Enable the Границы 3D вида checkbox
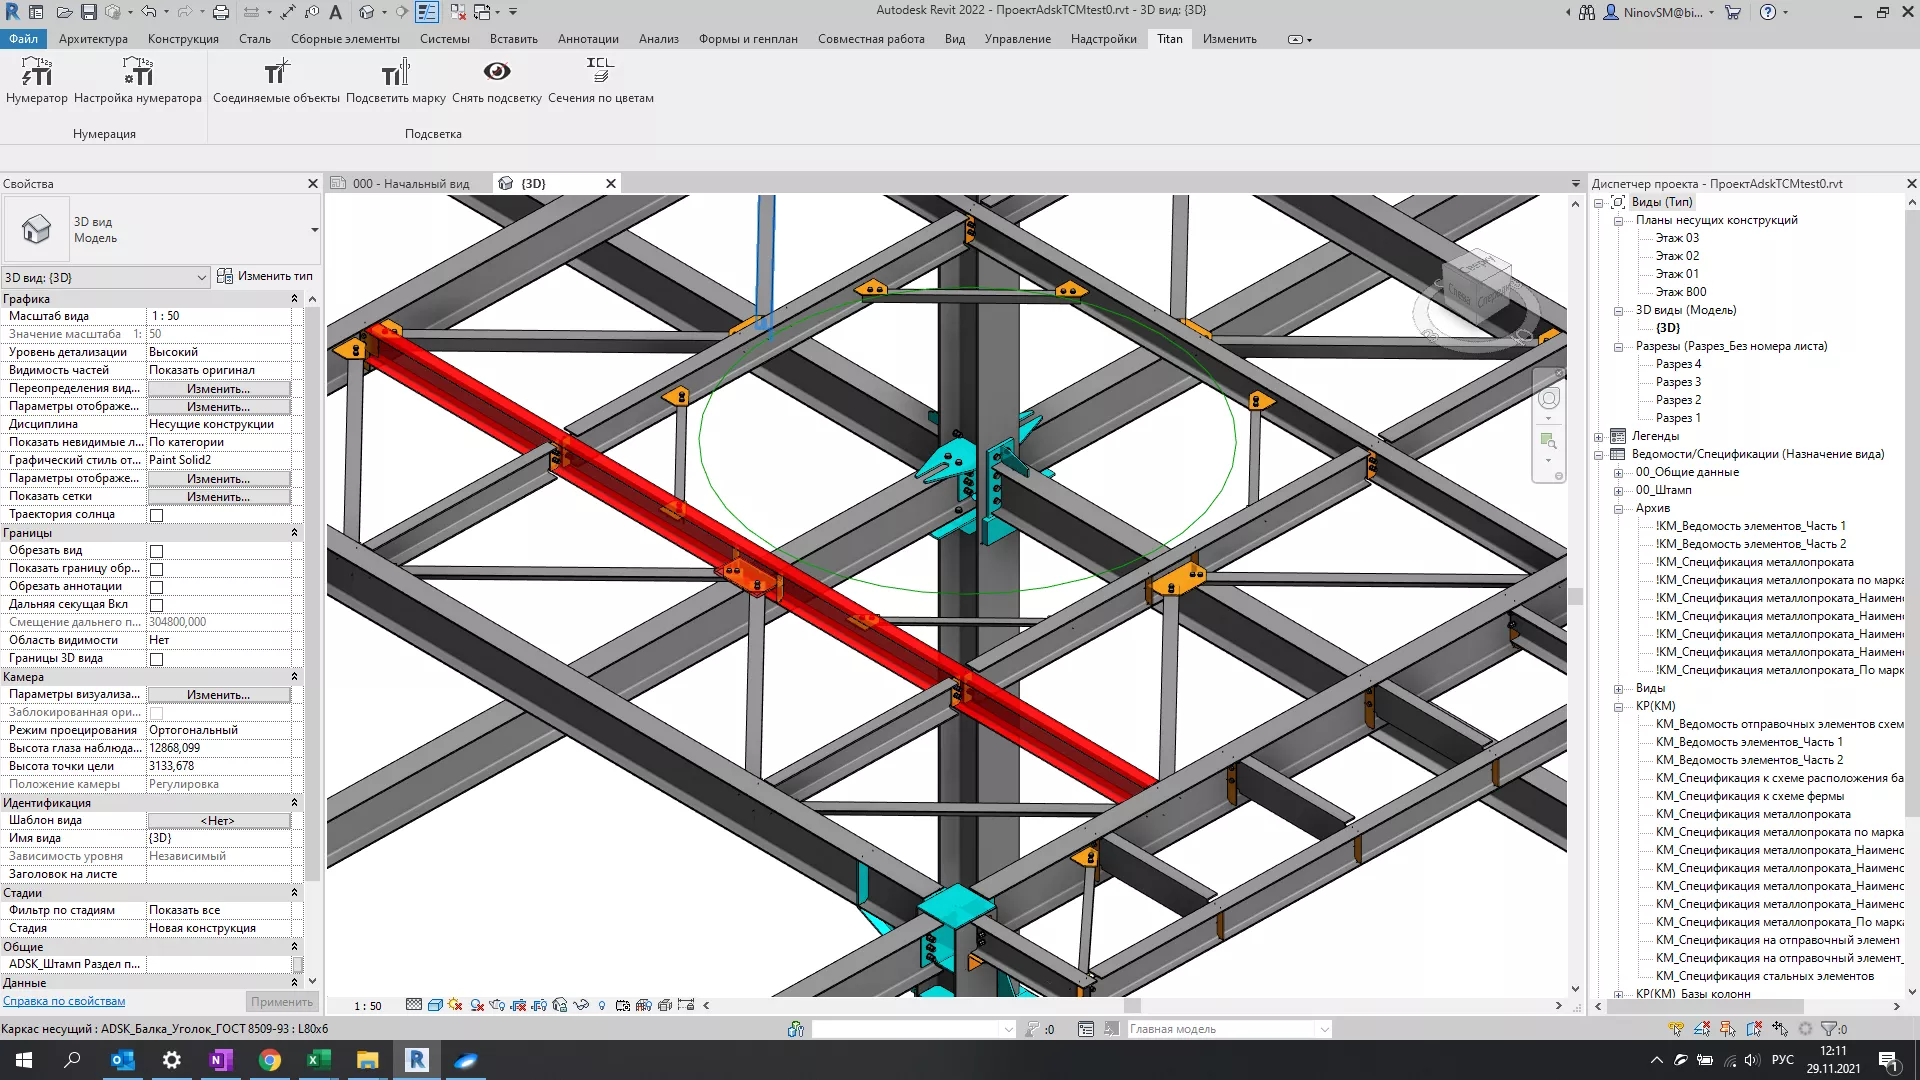Screen dimensions: 1920x1080 [156, 658]
